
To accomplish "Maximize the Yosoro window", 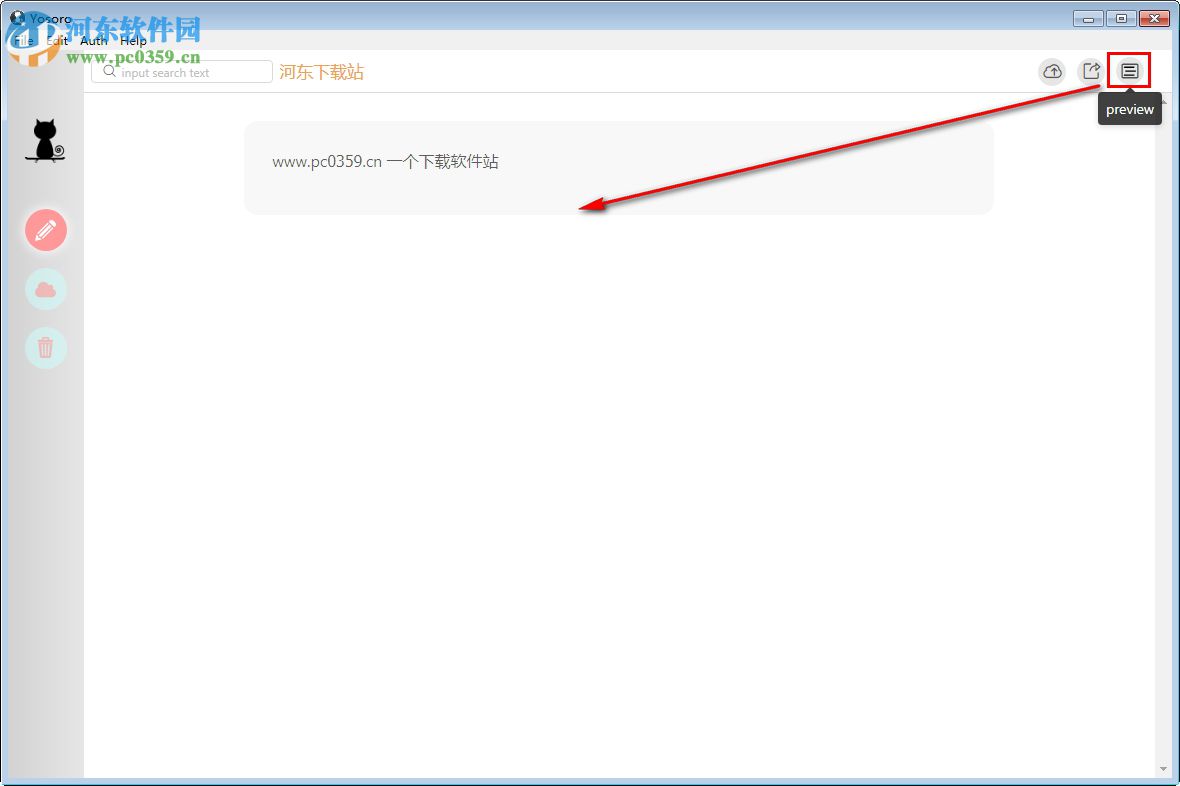I will (1121, 19).
